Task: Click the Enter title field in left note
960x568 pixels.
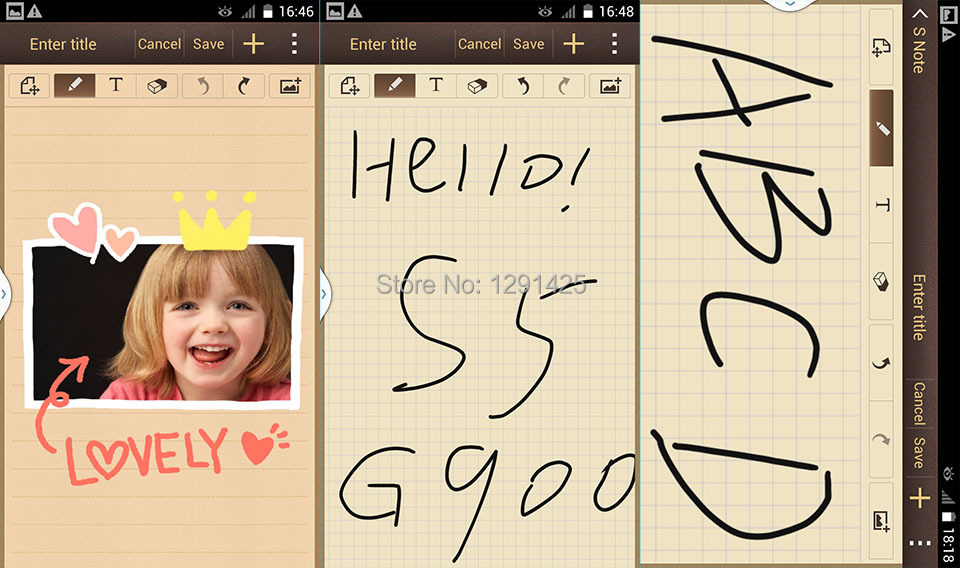Action: (x=64, y=44)
